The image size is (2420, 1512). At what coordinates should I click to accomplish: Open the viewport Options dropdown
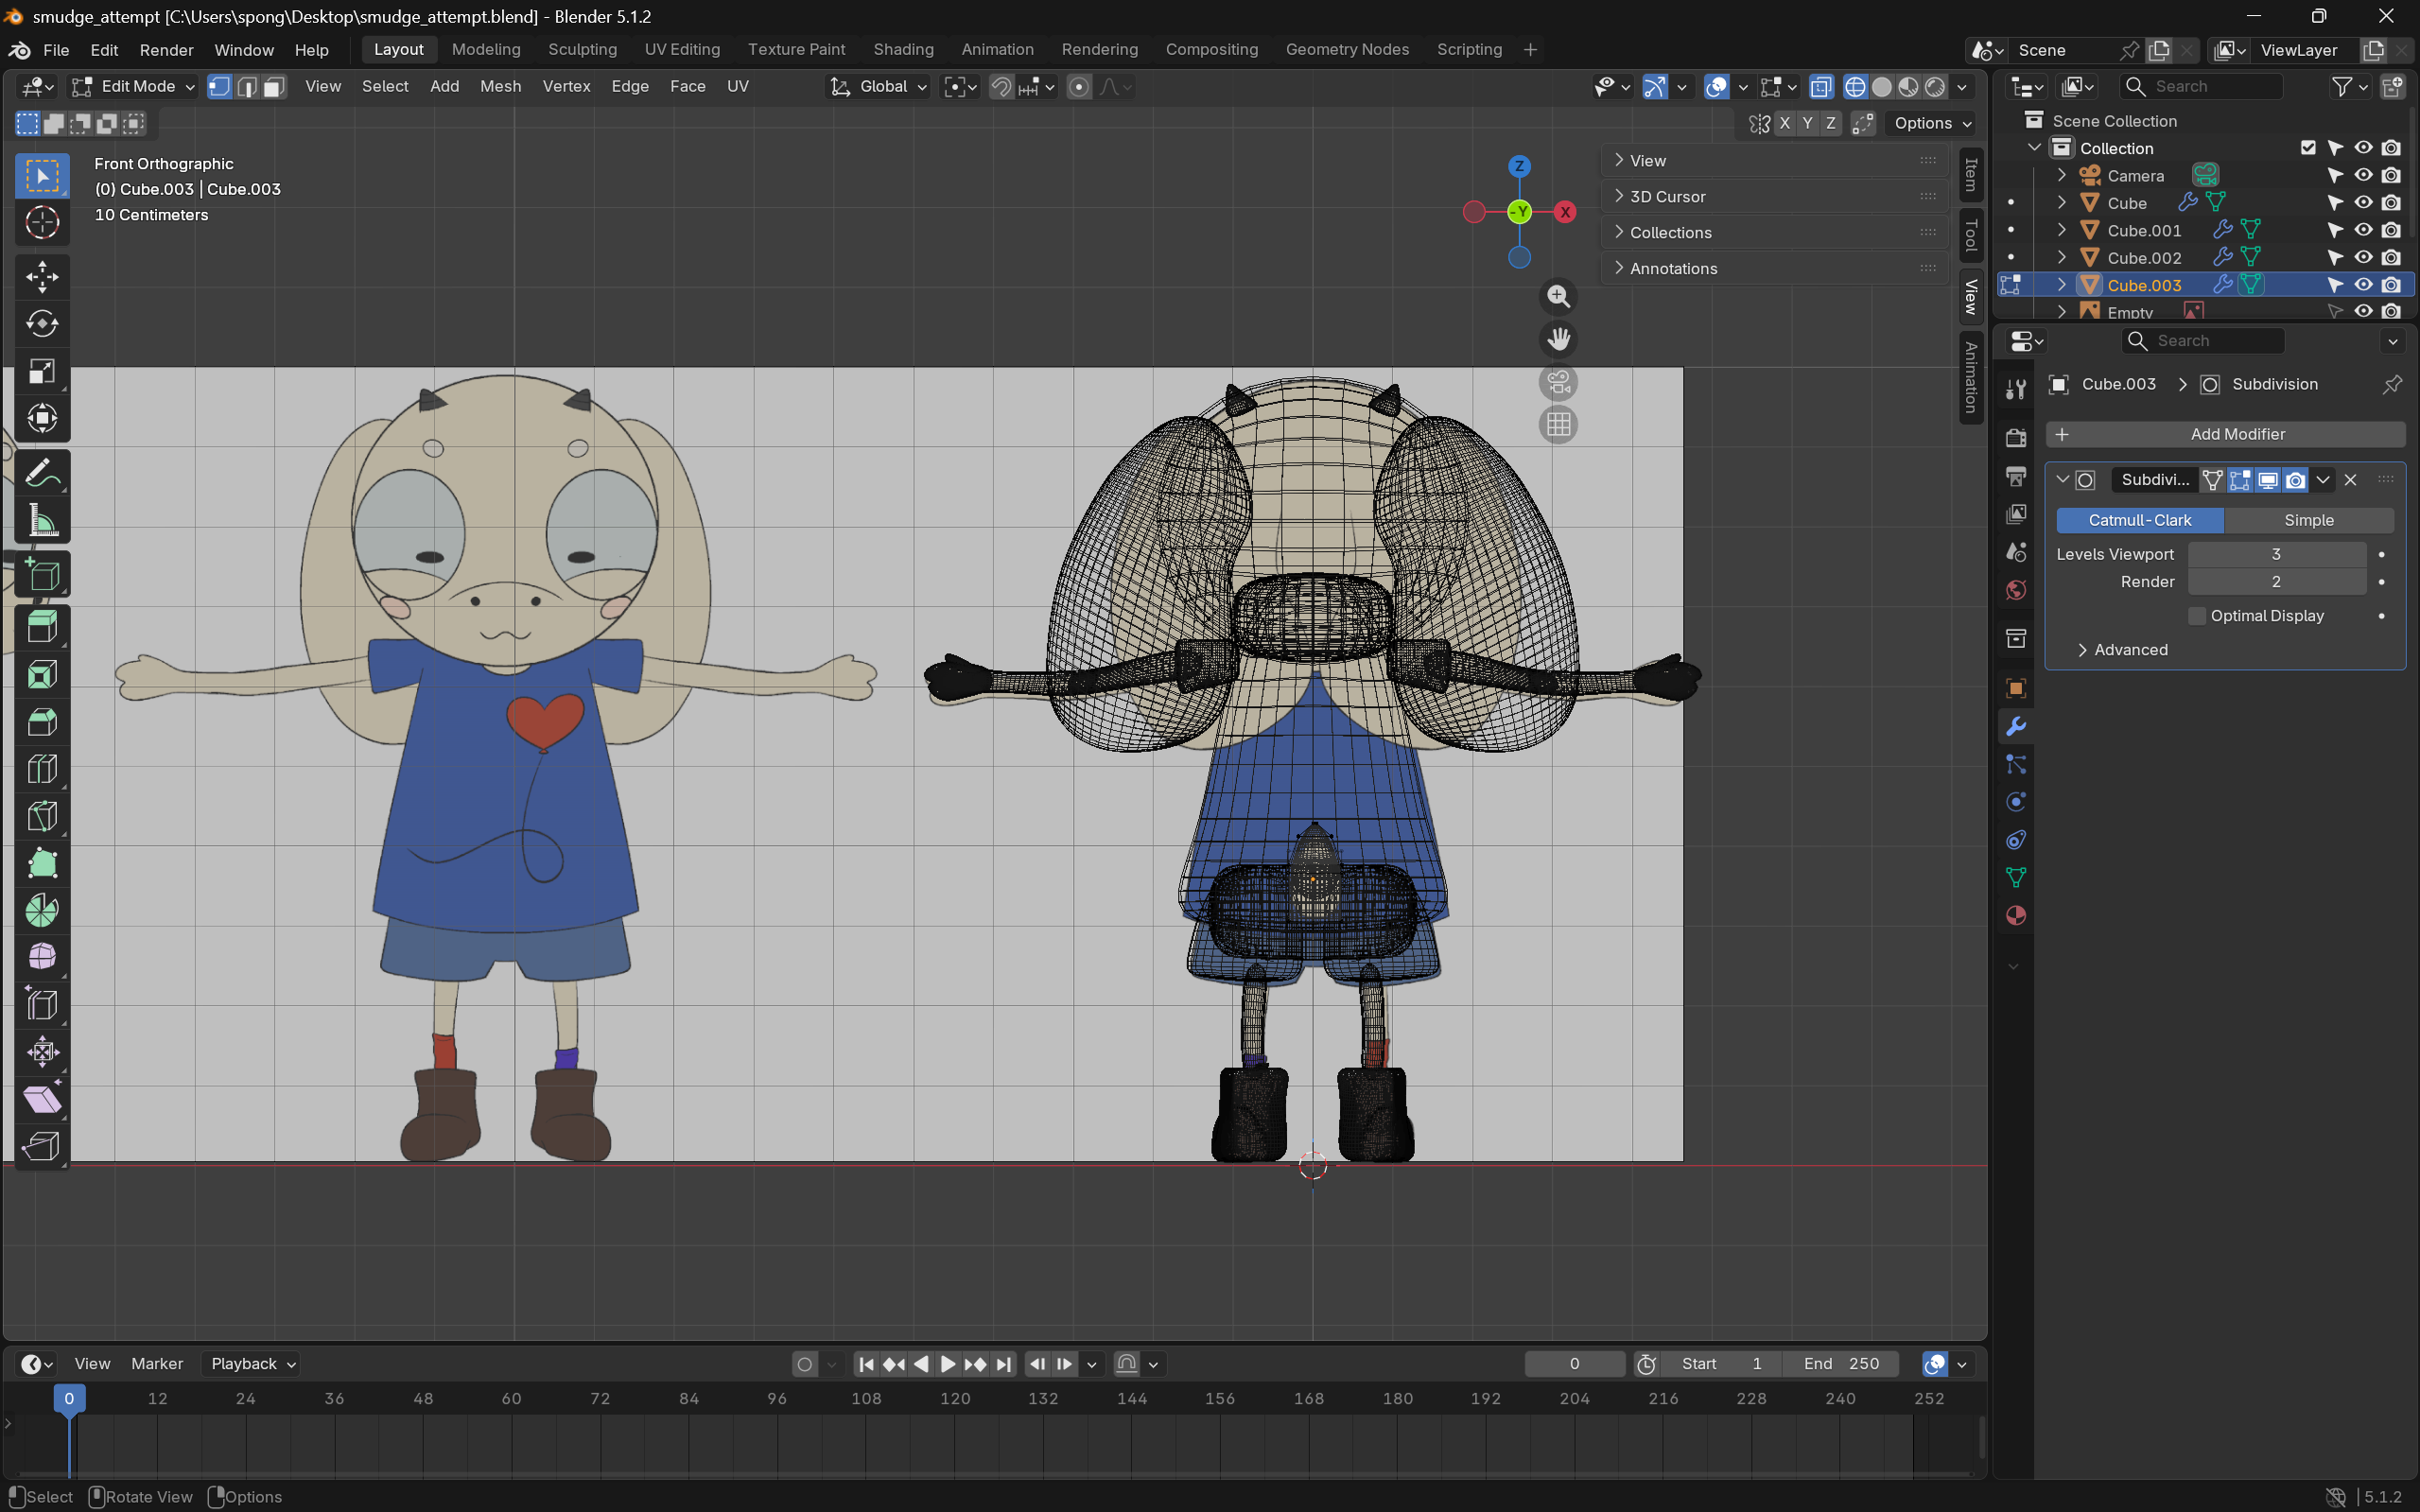1932,123
